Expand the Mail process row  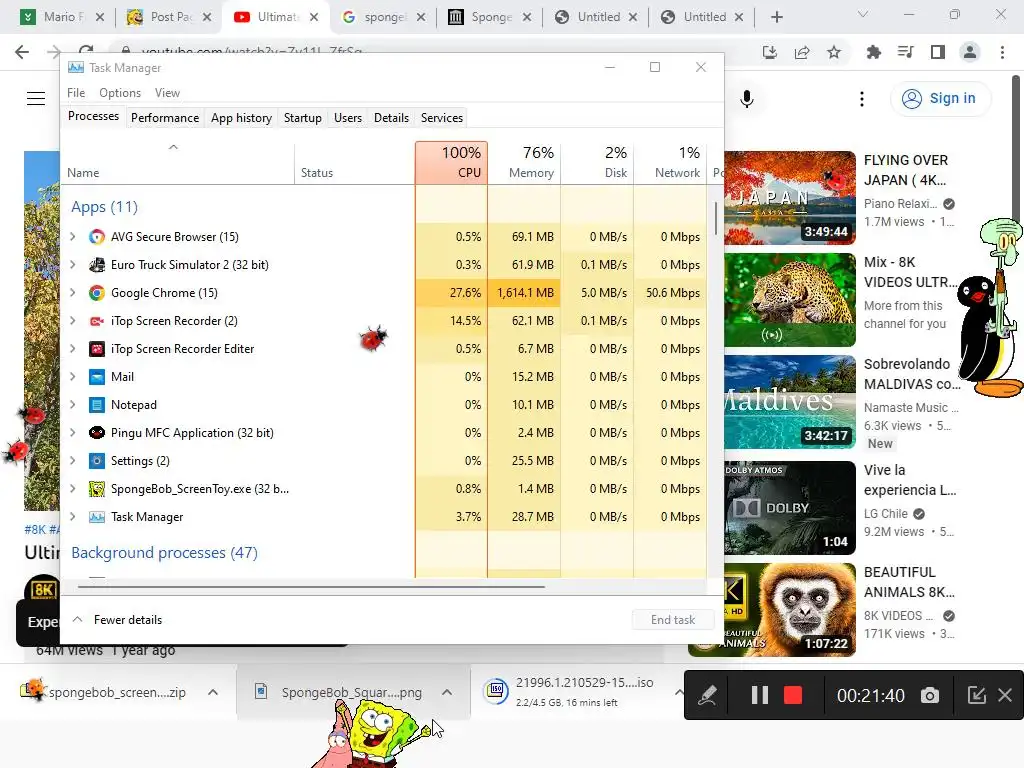pyautogui.click(x=72, y=377)
